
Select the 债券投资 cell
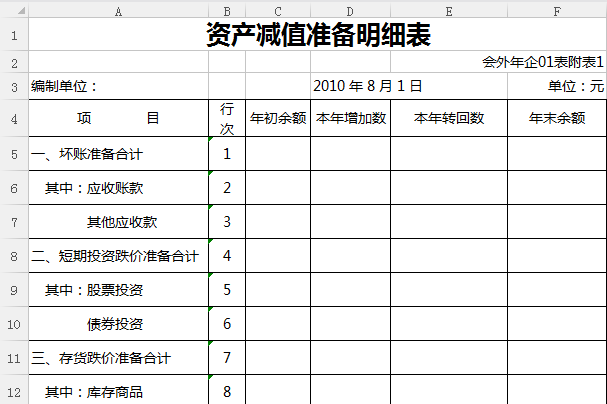118,324
